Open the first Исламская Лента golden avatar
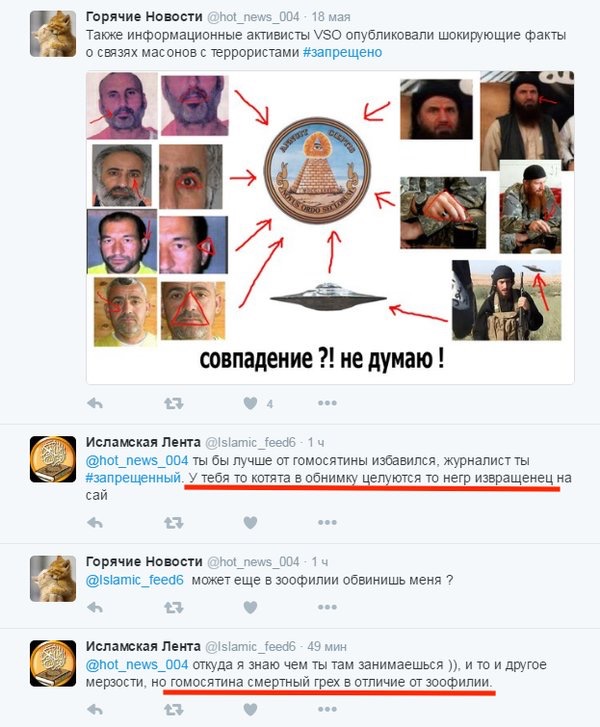This screenshot has height=727, width=600. (x=53, y=459)
